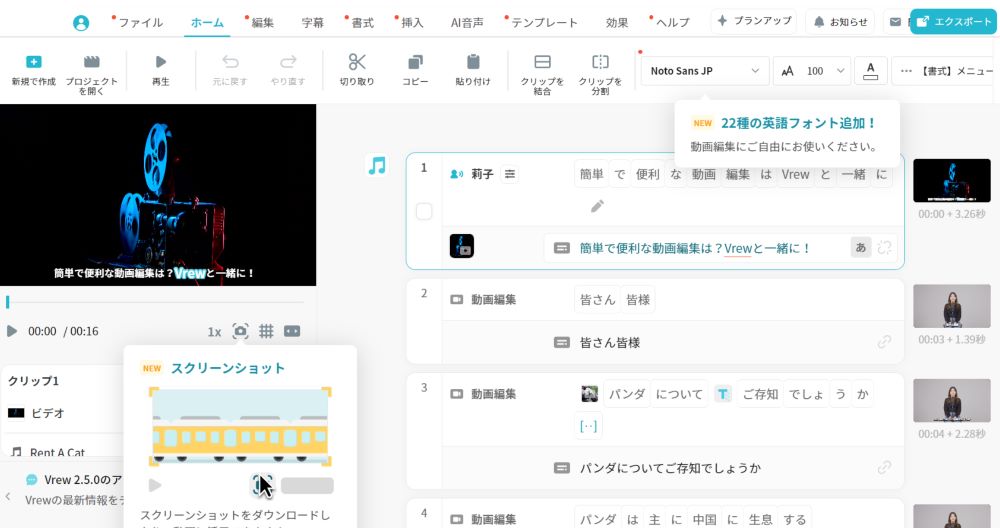Click the screenshot camera icon under the preview
The height and width of the screenshot is (528, 1000).
[x=240, y=331]
